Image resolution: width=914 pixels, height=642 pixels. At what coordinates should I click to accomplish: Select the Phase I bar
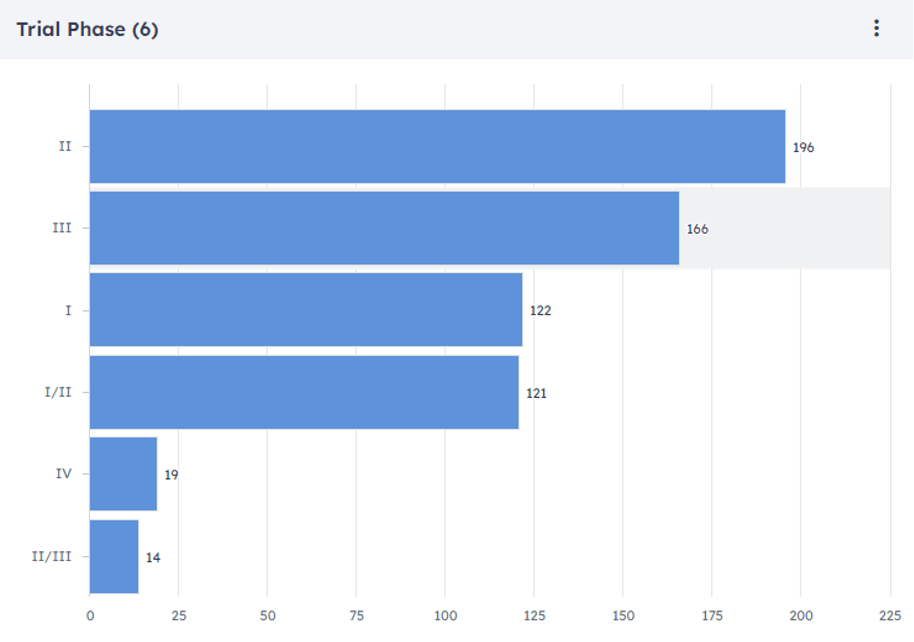[x=306, y=310]
